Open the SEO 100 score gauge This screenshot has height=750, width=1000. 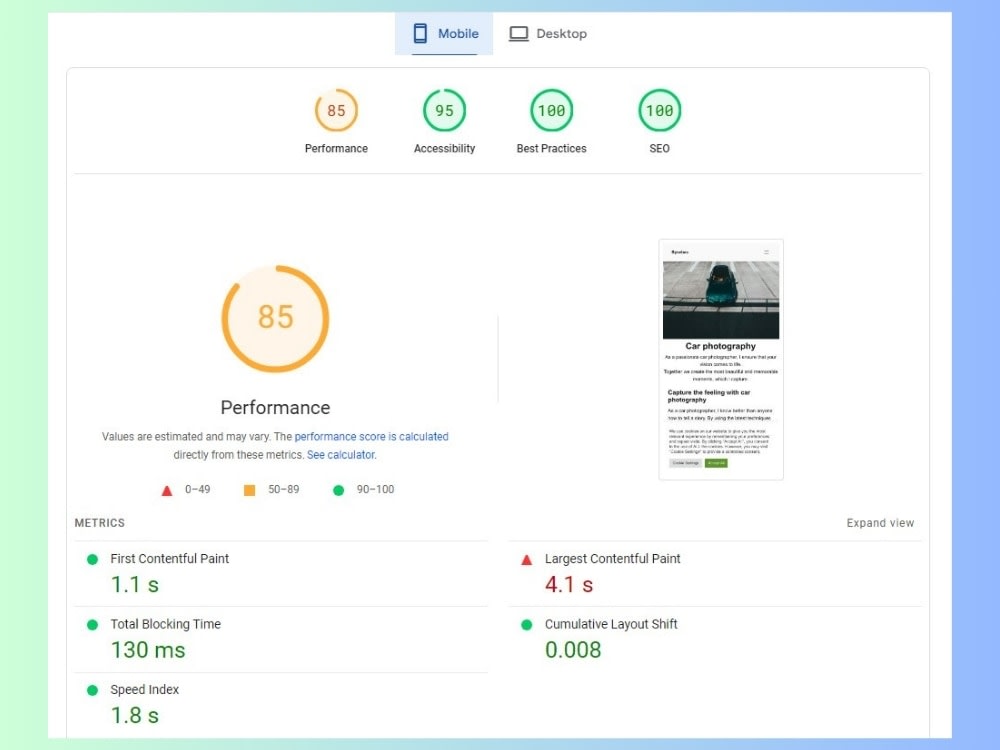coord(659,110)
